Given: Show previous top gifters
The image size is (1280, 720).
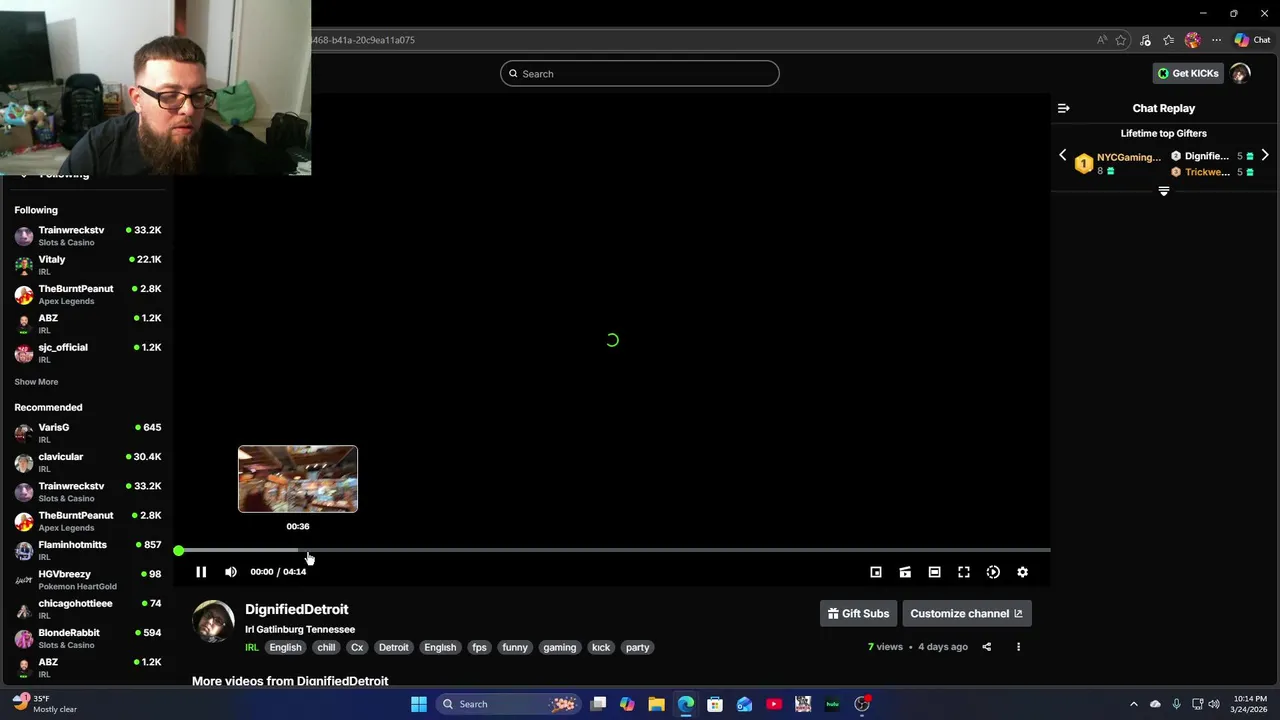Looking at the screenshot, I should (x=1063, y=156).
